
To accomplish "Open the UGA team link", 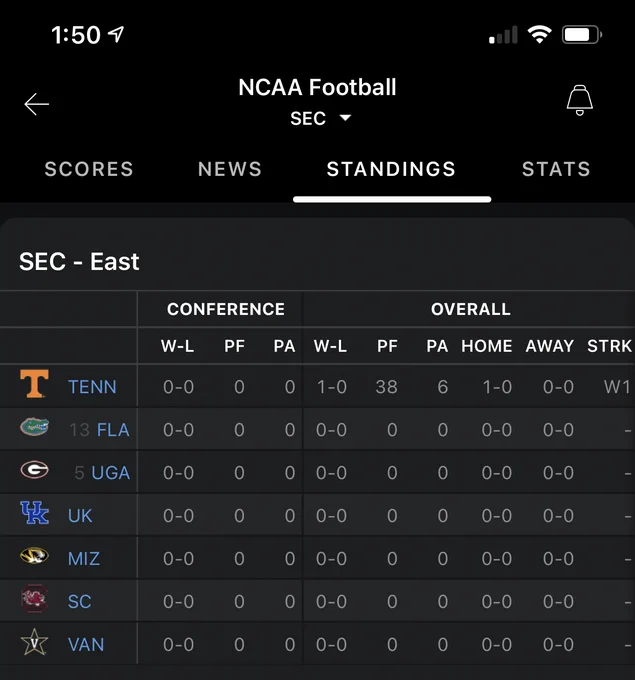I will 111,473.
